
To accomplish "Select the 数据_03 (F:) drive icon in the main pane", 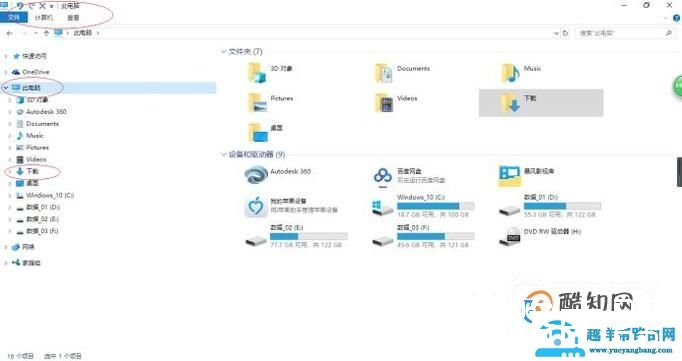I will (x=383, y=240).
